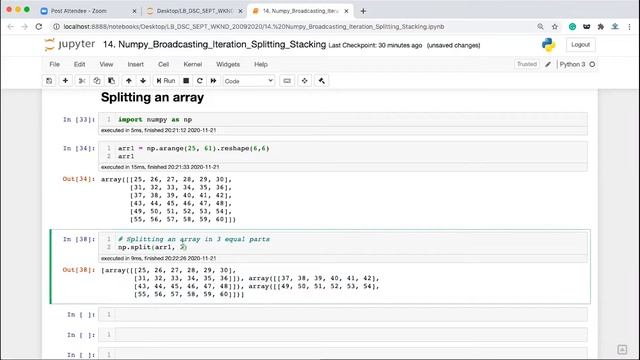Open the File menu

[55, 64]
